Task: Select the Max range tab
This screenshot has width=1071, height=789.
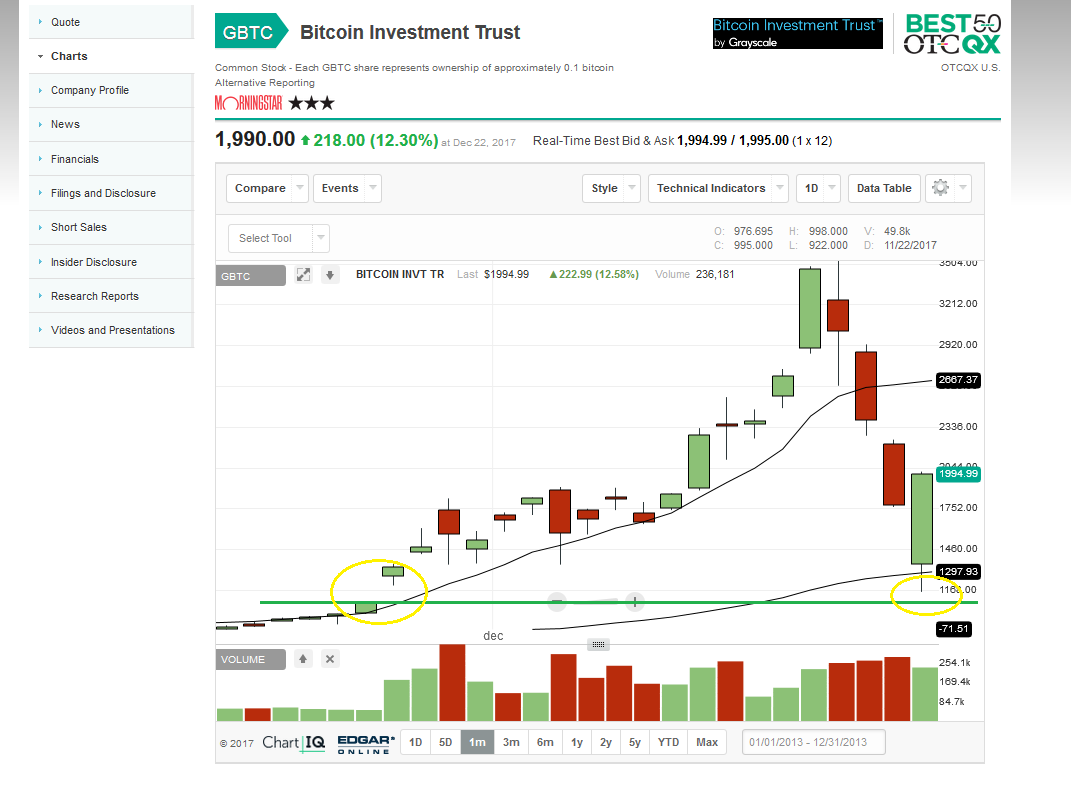Action: pyautogui.click(x=707, y=742)
